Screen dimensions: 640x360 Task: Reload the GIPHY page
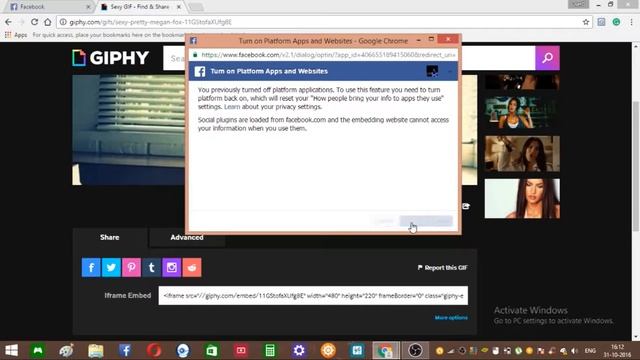tap(35, 22)
